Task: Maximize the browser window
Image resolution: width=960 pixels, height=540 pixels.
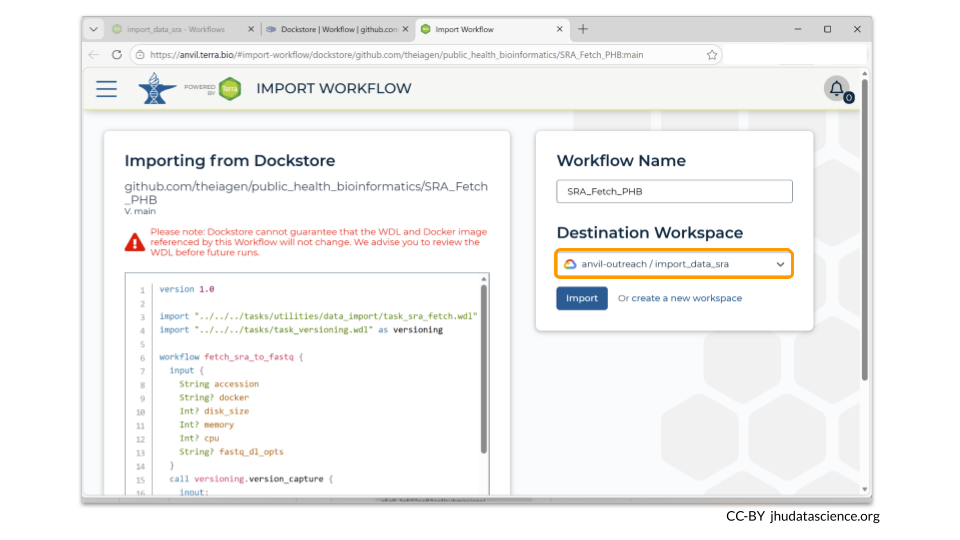Action: pyautogui.click(x=827, y=29)
